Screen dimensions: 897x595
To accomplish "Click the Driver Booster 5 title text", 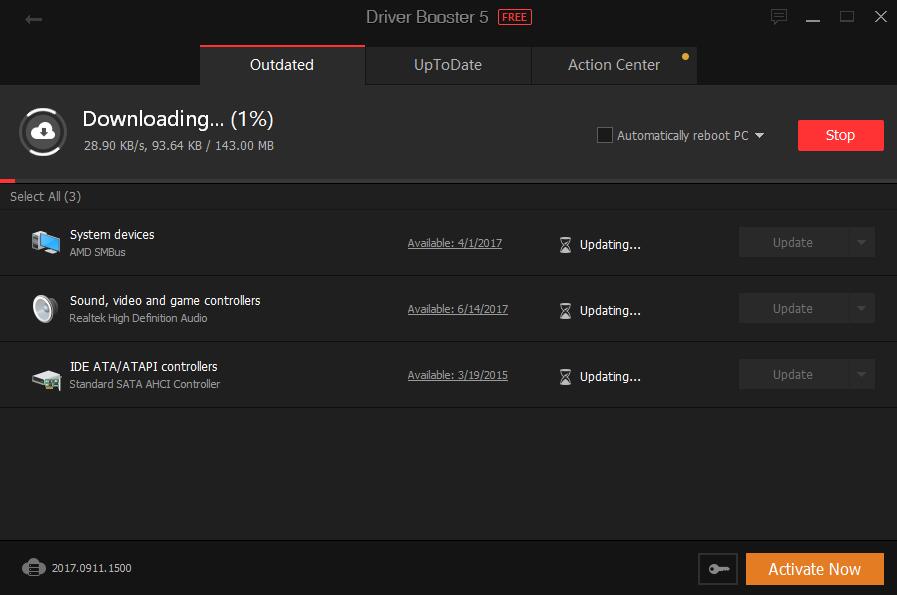I will (x=427, y=17).
